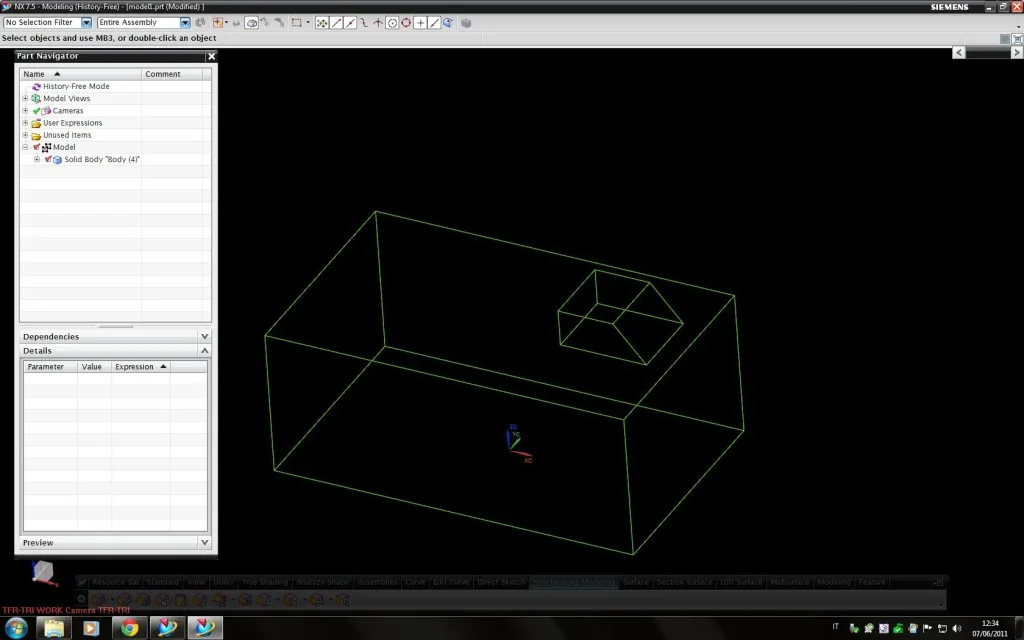This screenshot has width=1024, height=640.
Task: Close the Part Navigator panel
Action: (211, 56)
